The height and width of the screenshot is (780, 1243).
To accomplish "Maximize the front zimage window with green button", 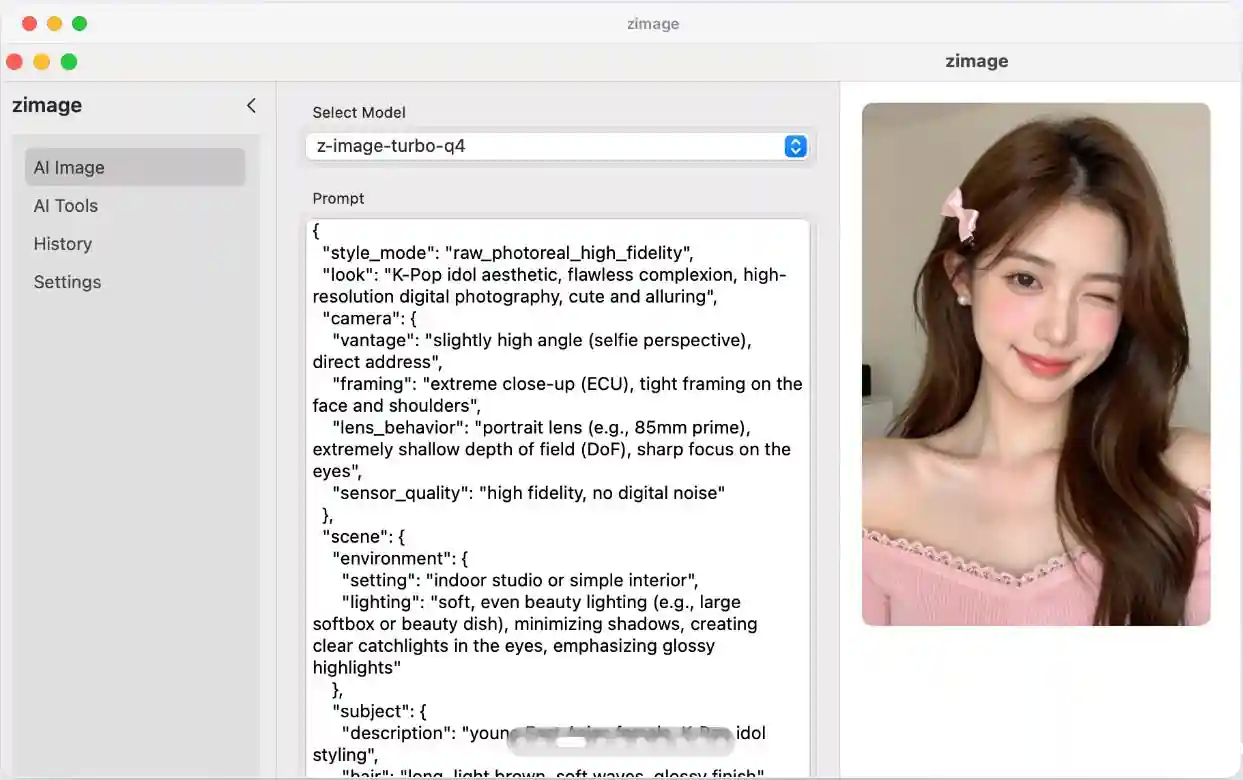I will point(69,62).
